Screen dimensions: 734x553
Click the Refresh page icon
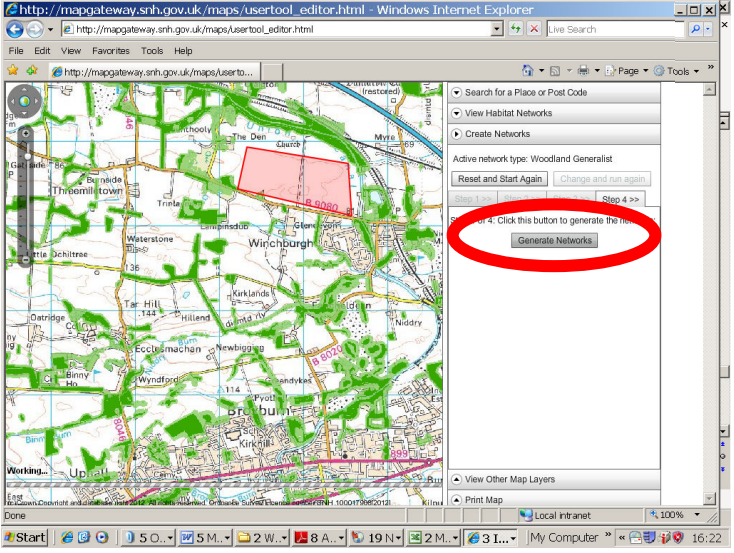point(515,29)
